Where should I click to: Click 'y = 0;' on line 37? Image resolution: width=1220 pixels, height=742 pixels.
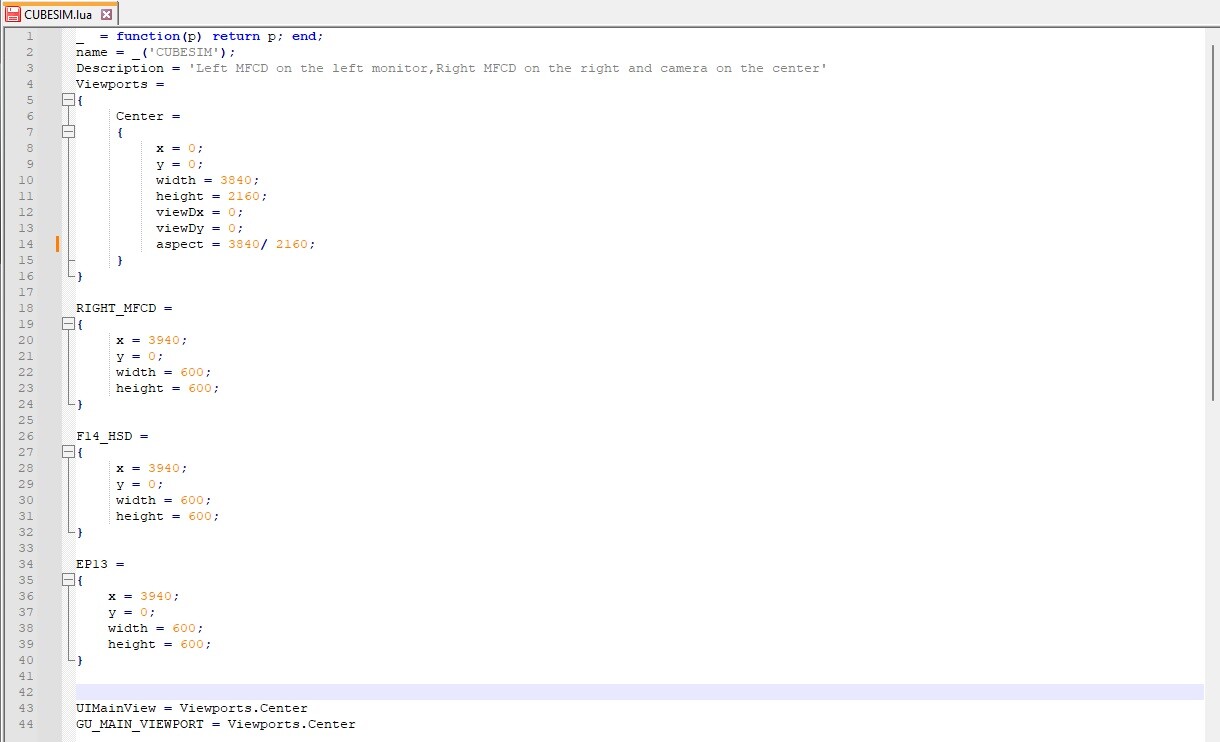click(x=131, y=612)
